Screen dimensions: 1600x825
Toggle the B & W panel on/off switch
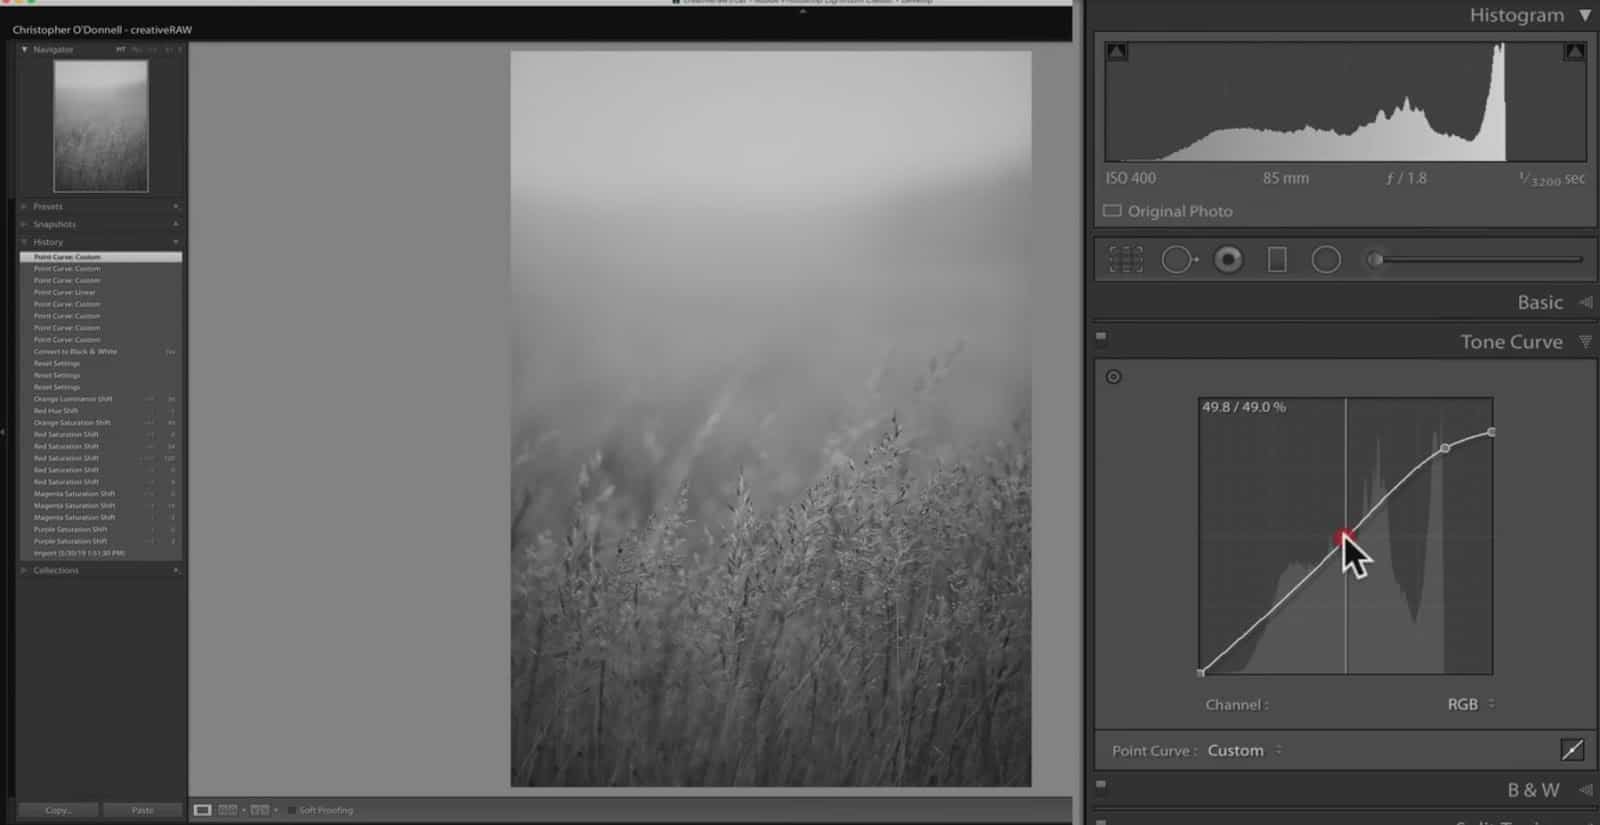click(x=1101, y=785)
